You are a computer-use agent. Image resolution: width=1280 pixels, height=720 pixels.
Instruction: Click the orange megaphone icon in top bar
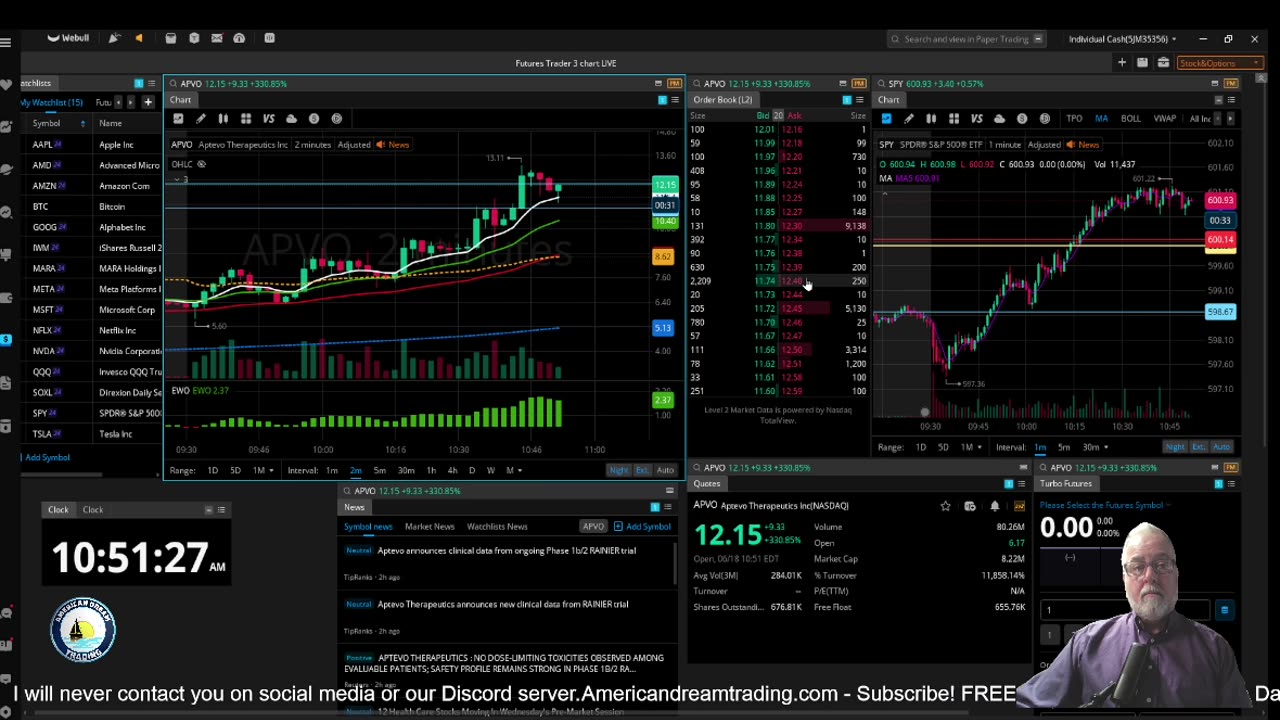(x=139, y=38)
